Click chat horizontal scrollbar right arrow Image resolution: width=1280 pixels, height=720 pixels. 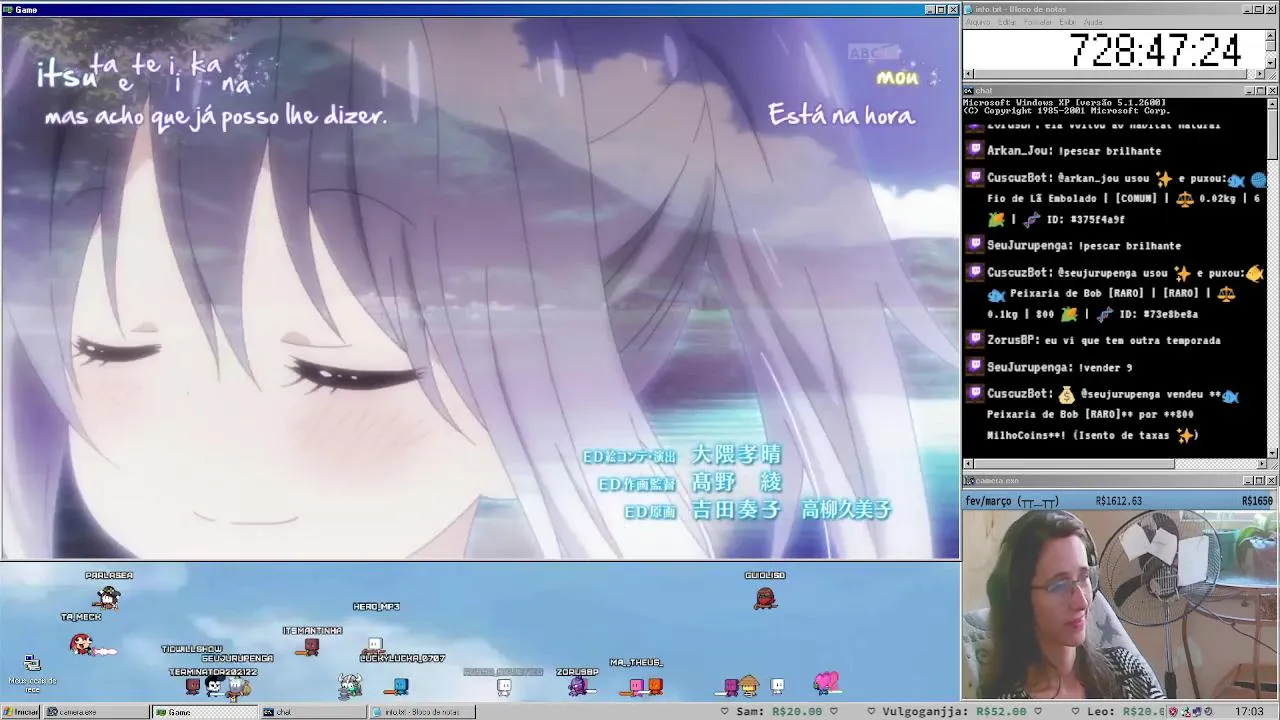tap(1261, 464)
